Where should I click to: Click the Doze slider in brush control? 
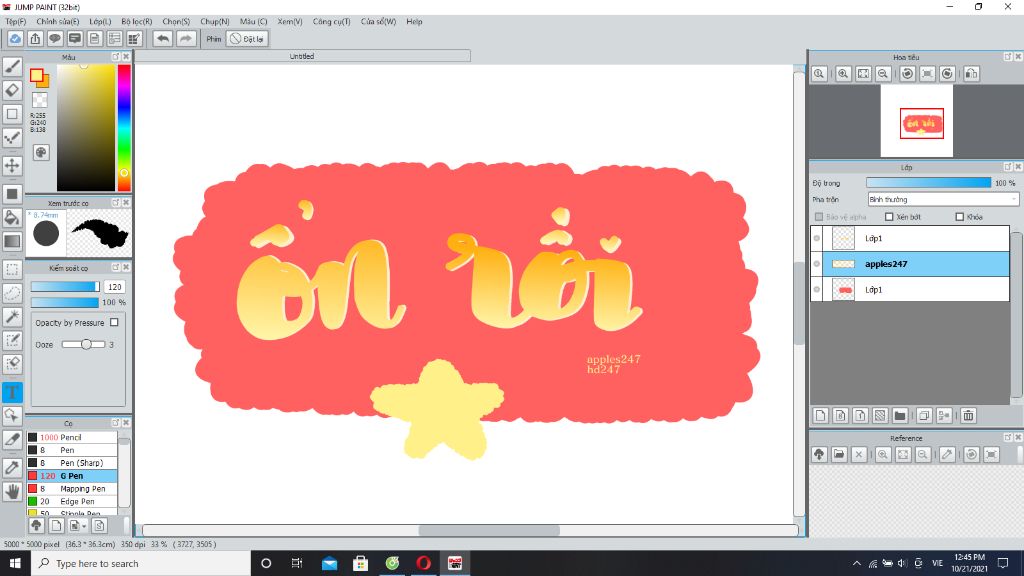84,344
